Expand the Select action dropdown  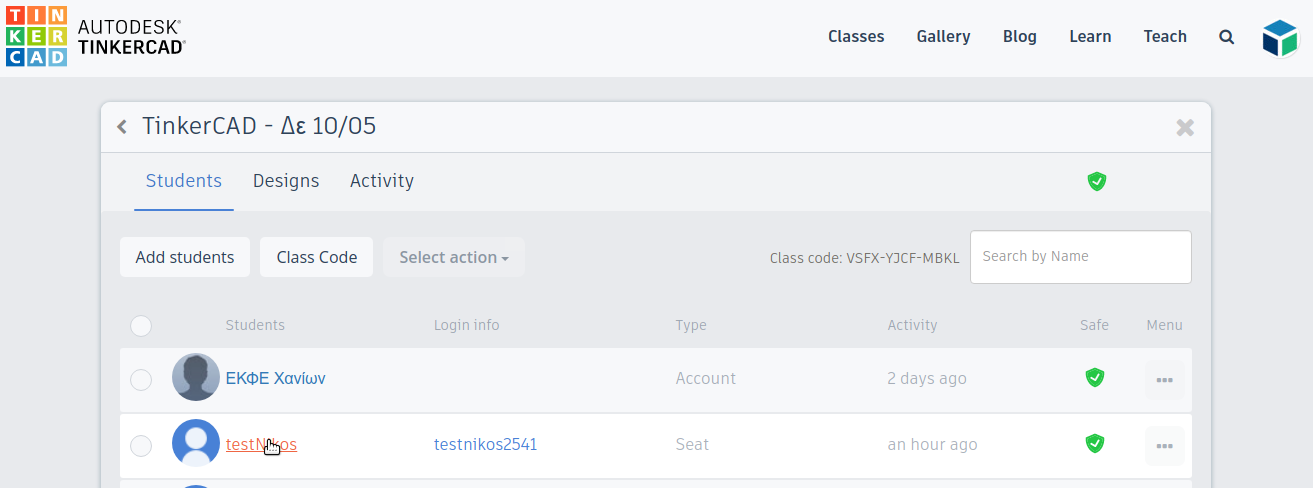pyautogui.click(x=454, y=257)
